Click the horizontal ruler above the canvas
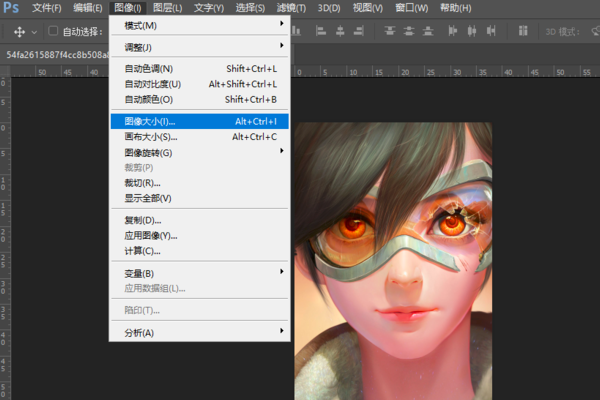The height and width of the screenshot is (400, 600). pyautogui.click(x=445, y=71)
